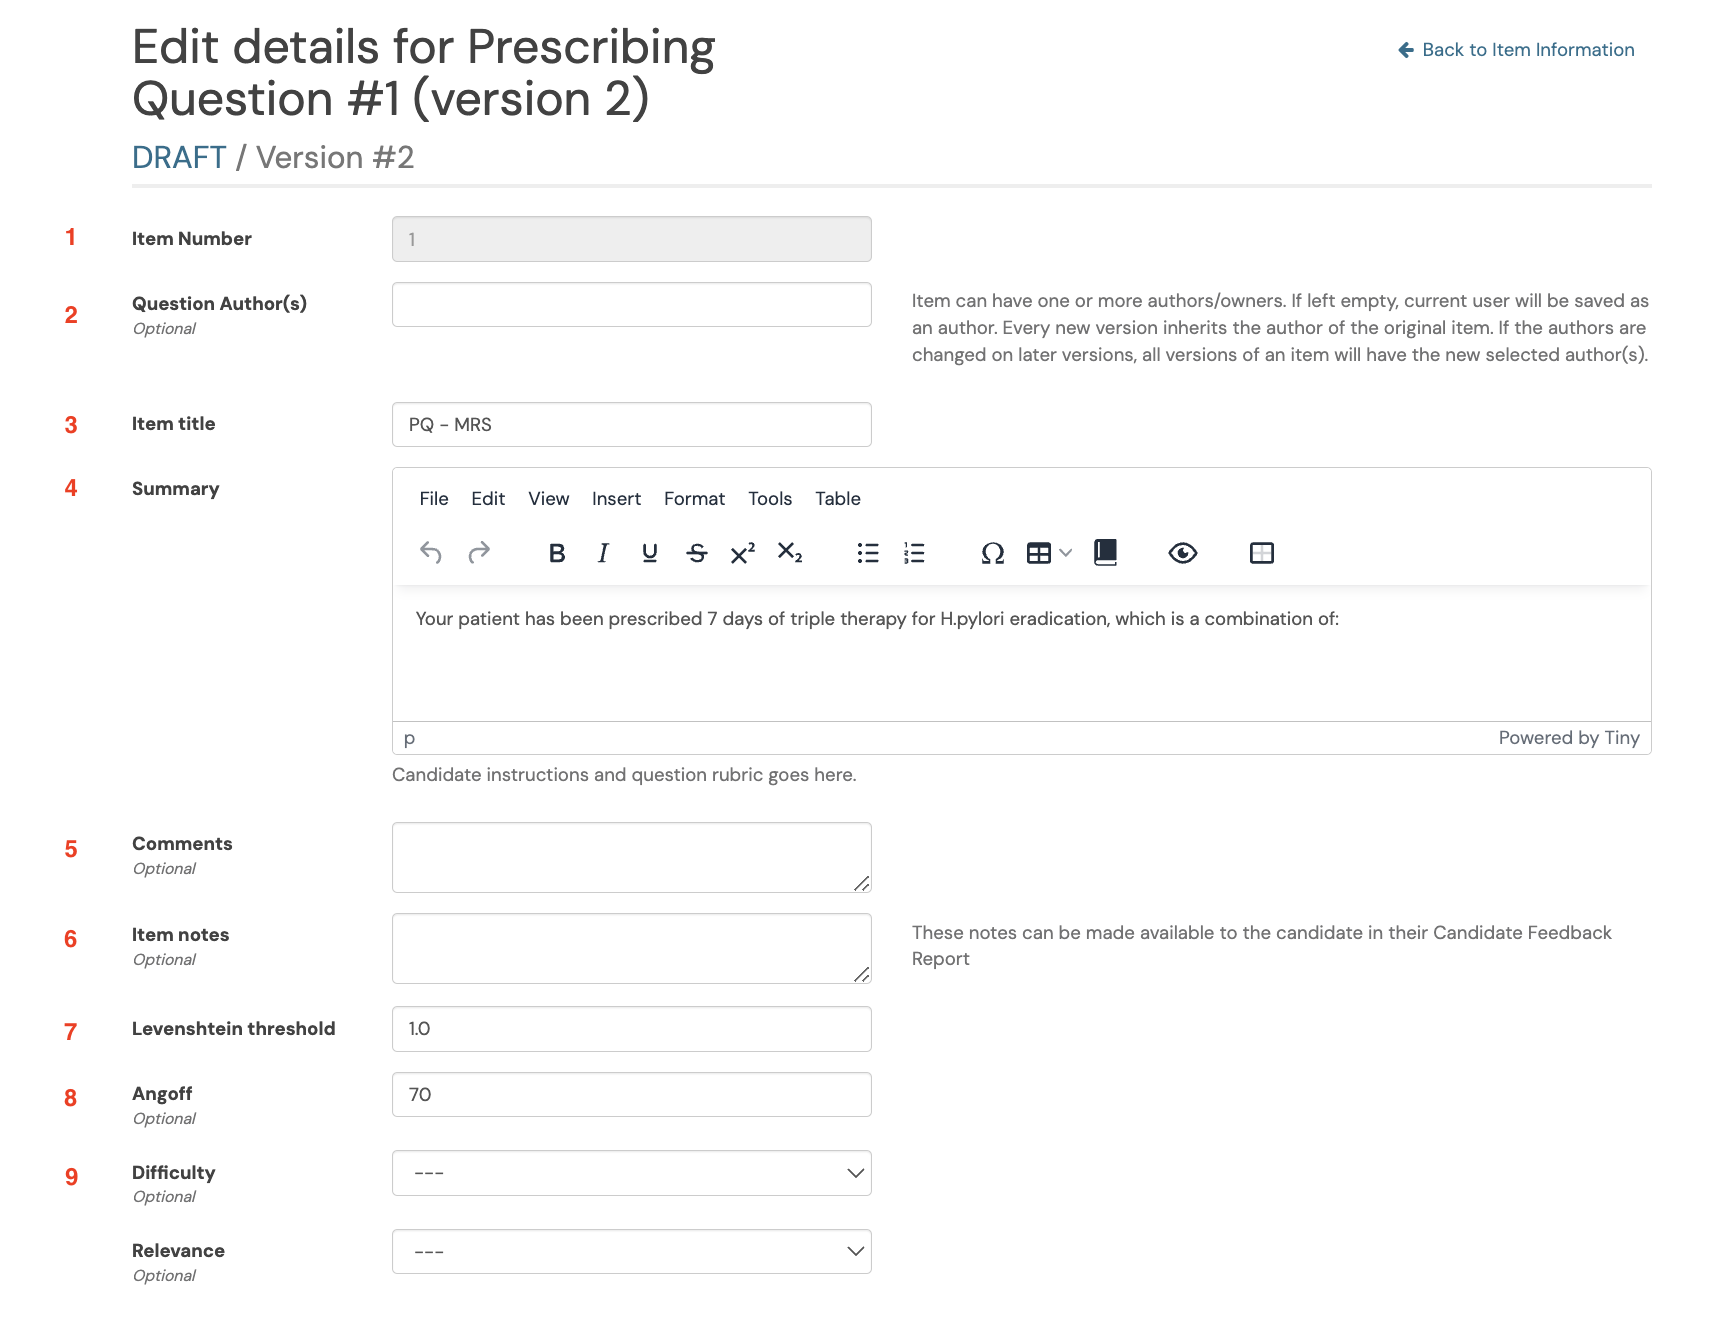Insert a numbered list
Viewport: 1726px width, 1326px height.
914,553
